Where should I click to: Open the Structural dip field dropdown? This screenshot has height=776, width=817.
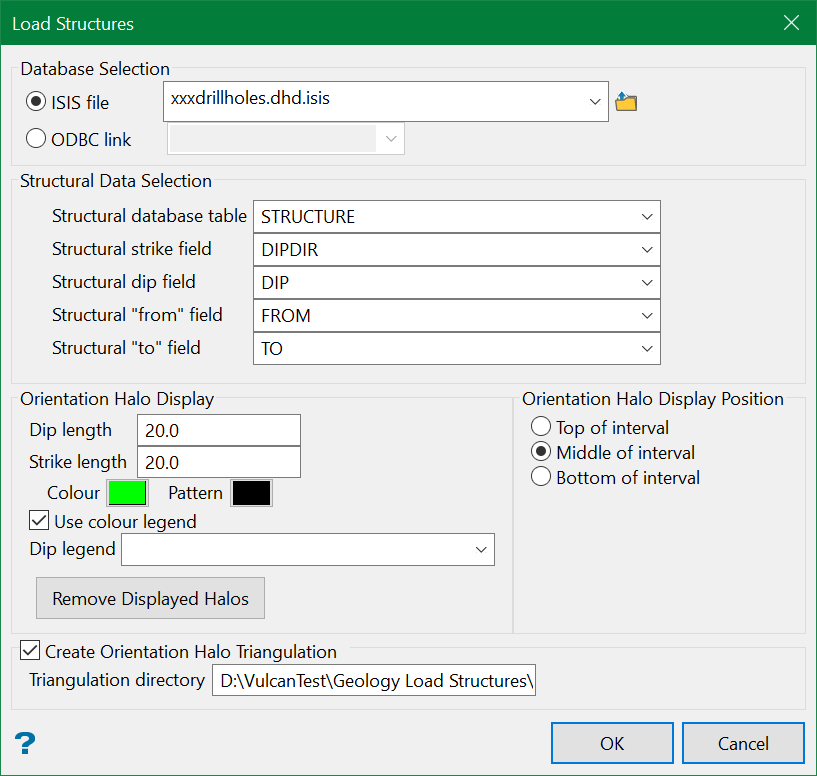[646, 283]
